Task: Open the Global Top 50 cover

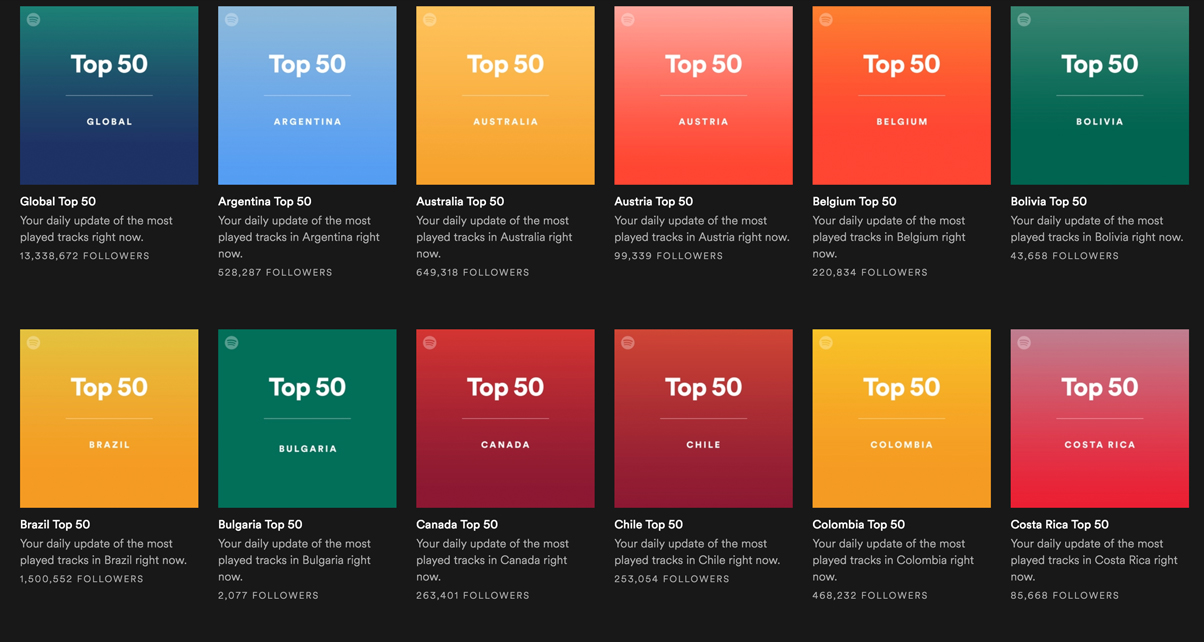Action: pos(109,95)
